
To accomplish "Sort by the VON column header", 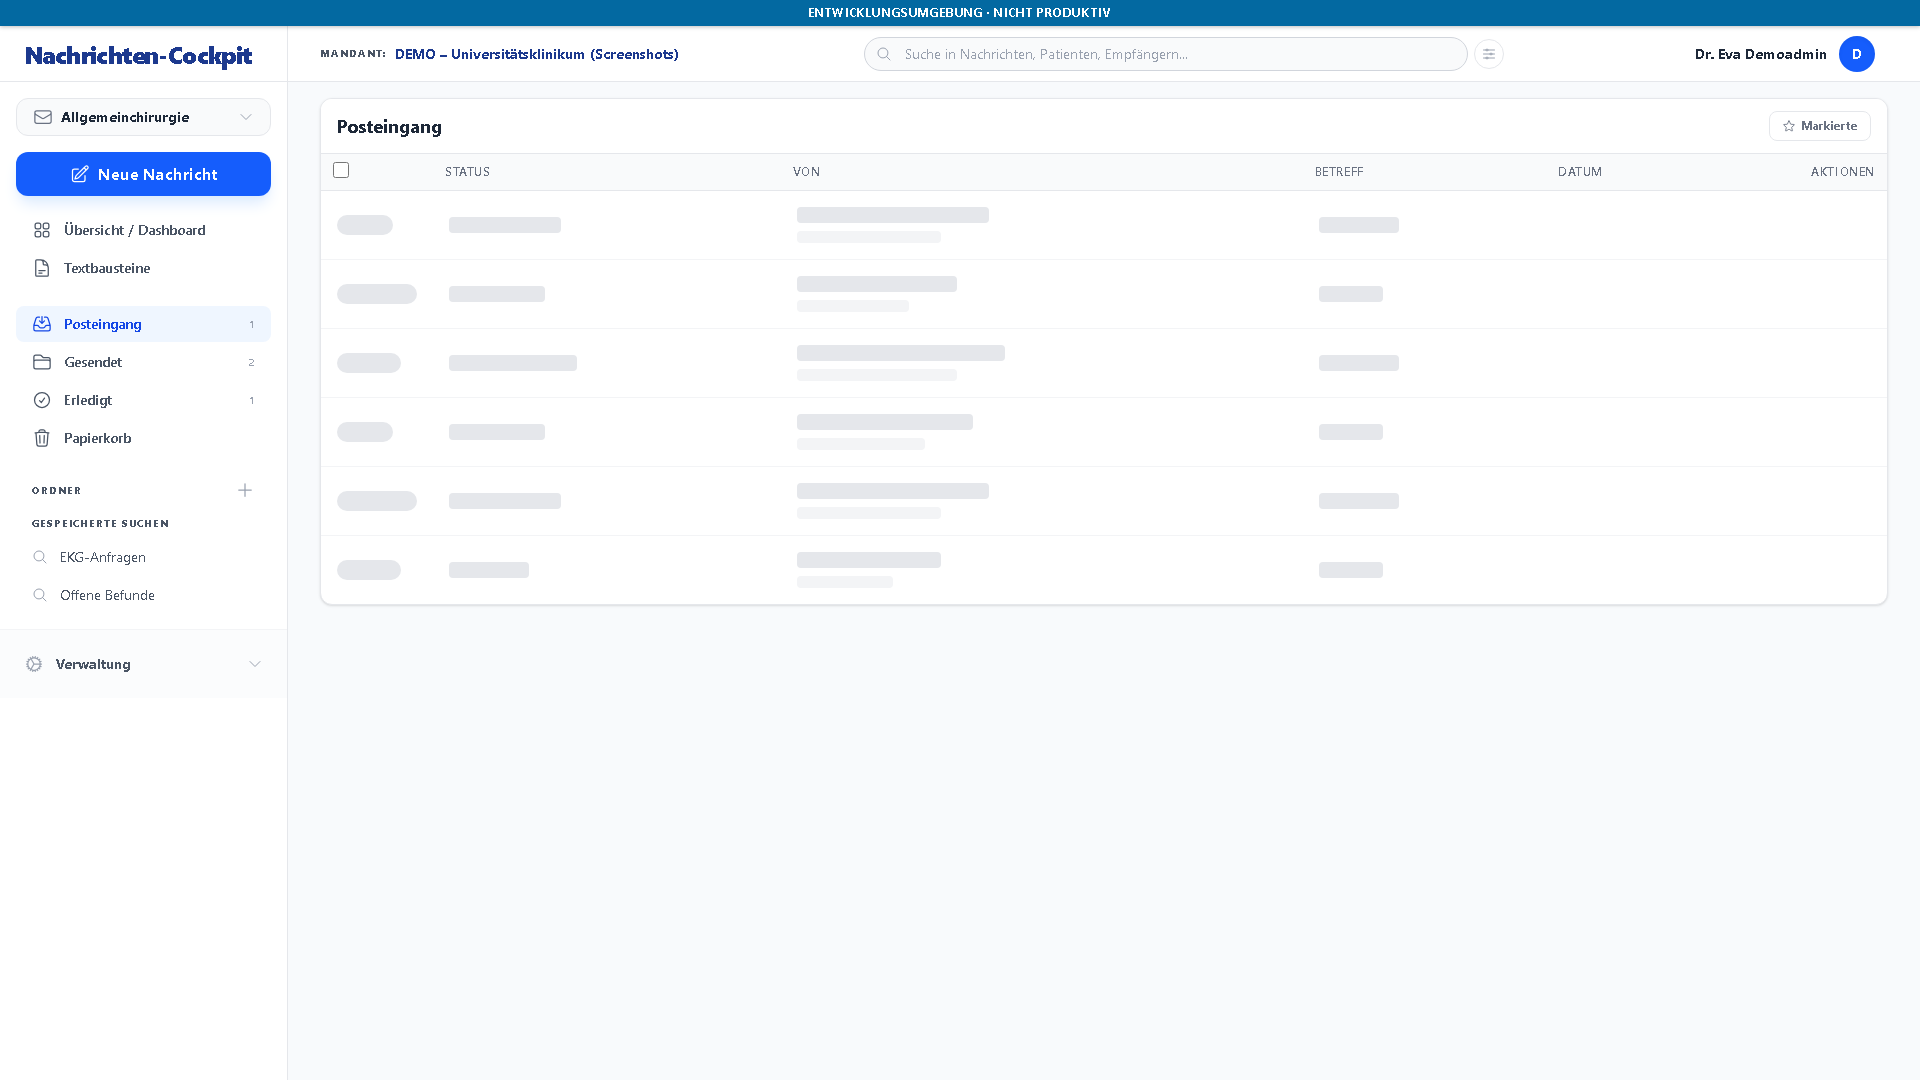I will (x=806, y=172).
